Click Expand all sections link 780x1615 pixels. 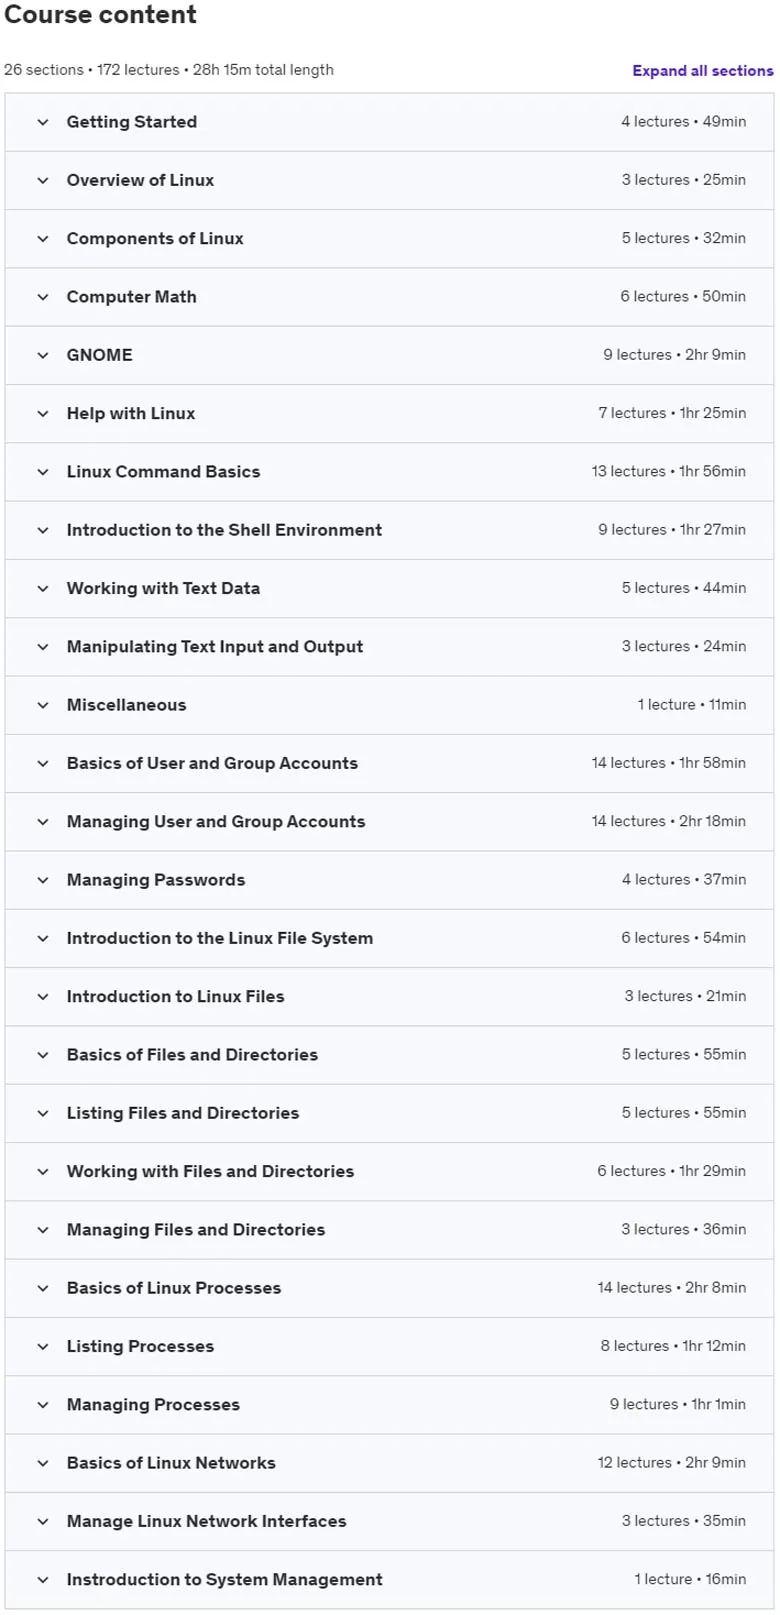(x=702, y=71)
